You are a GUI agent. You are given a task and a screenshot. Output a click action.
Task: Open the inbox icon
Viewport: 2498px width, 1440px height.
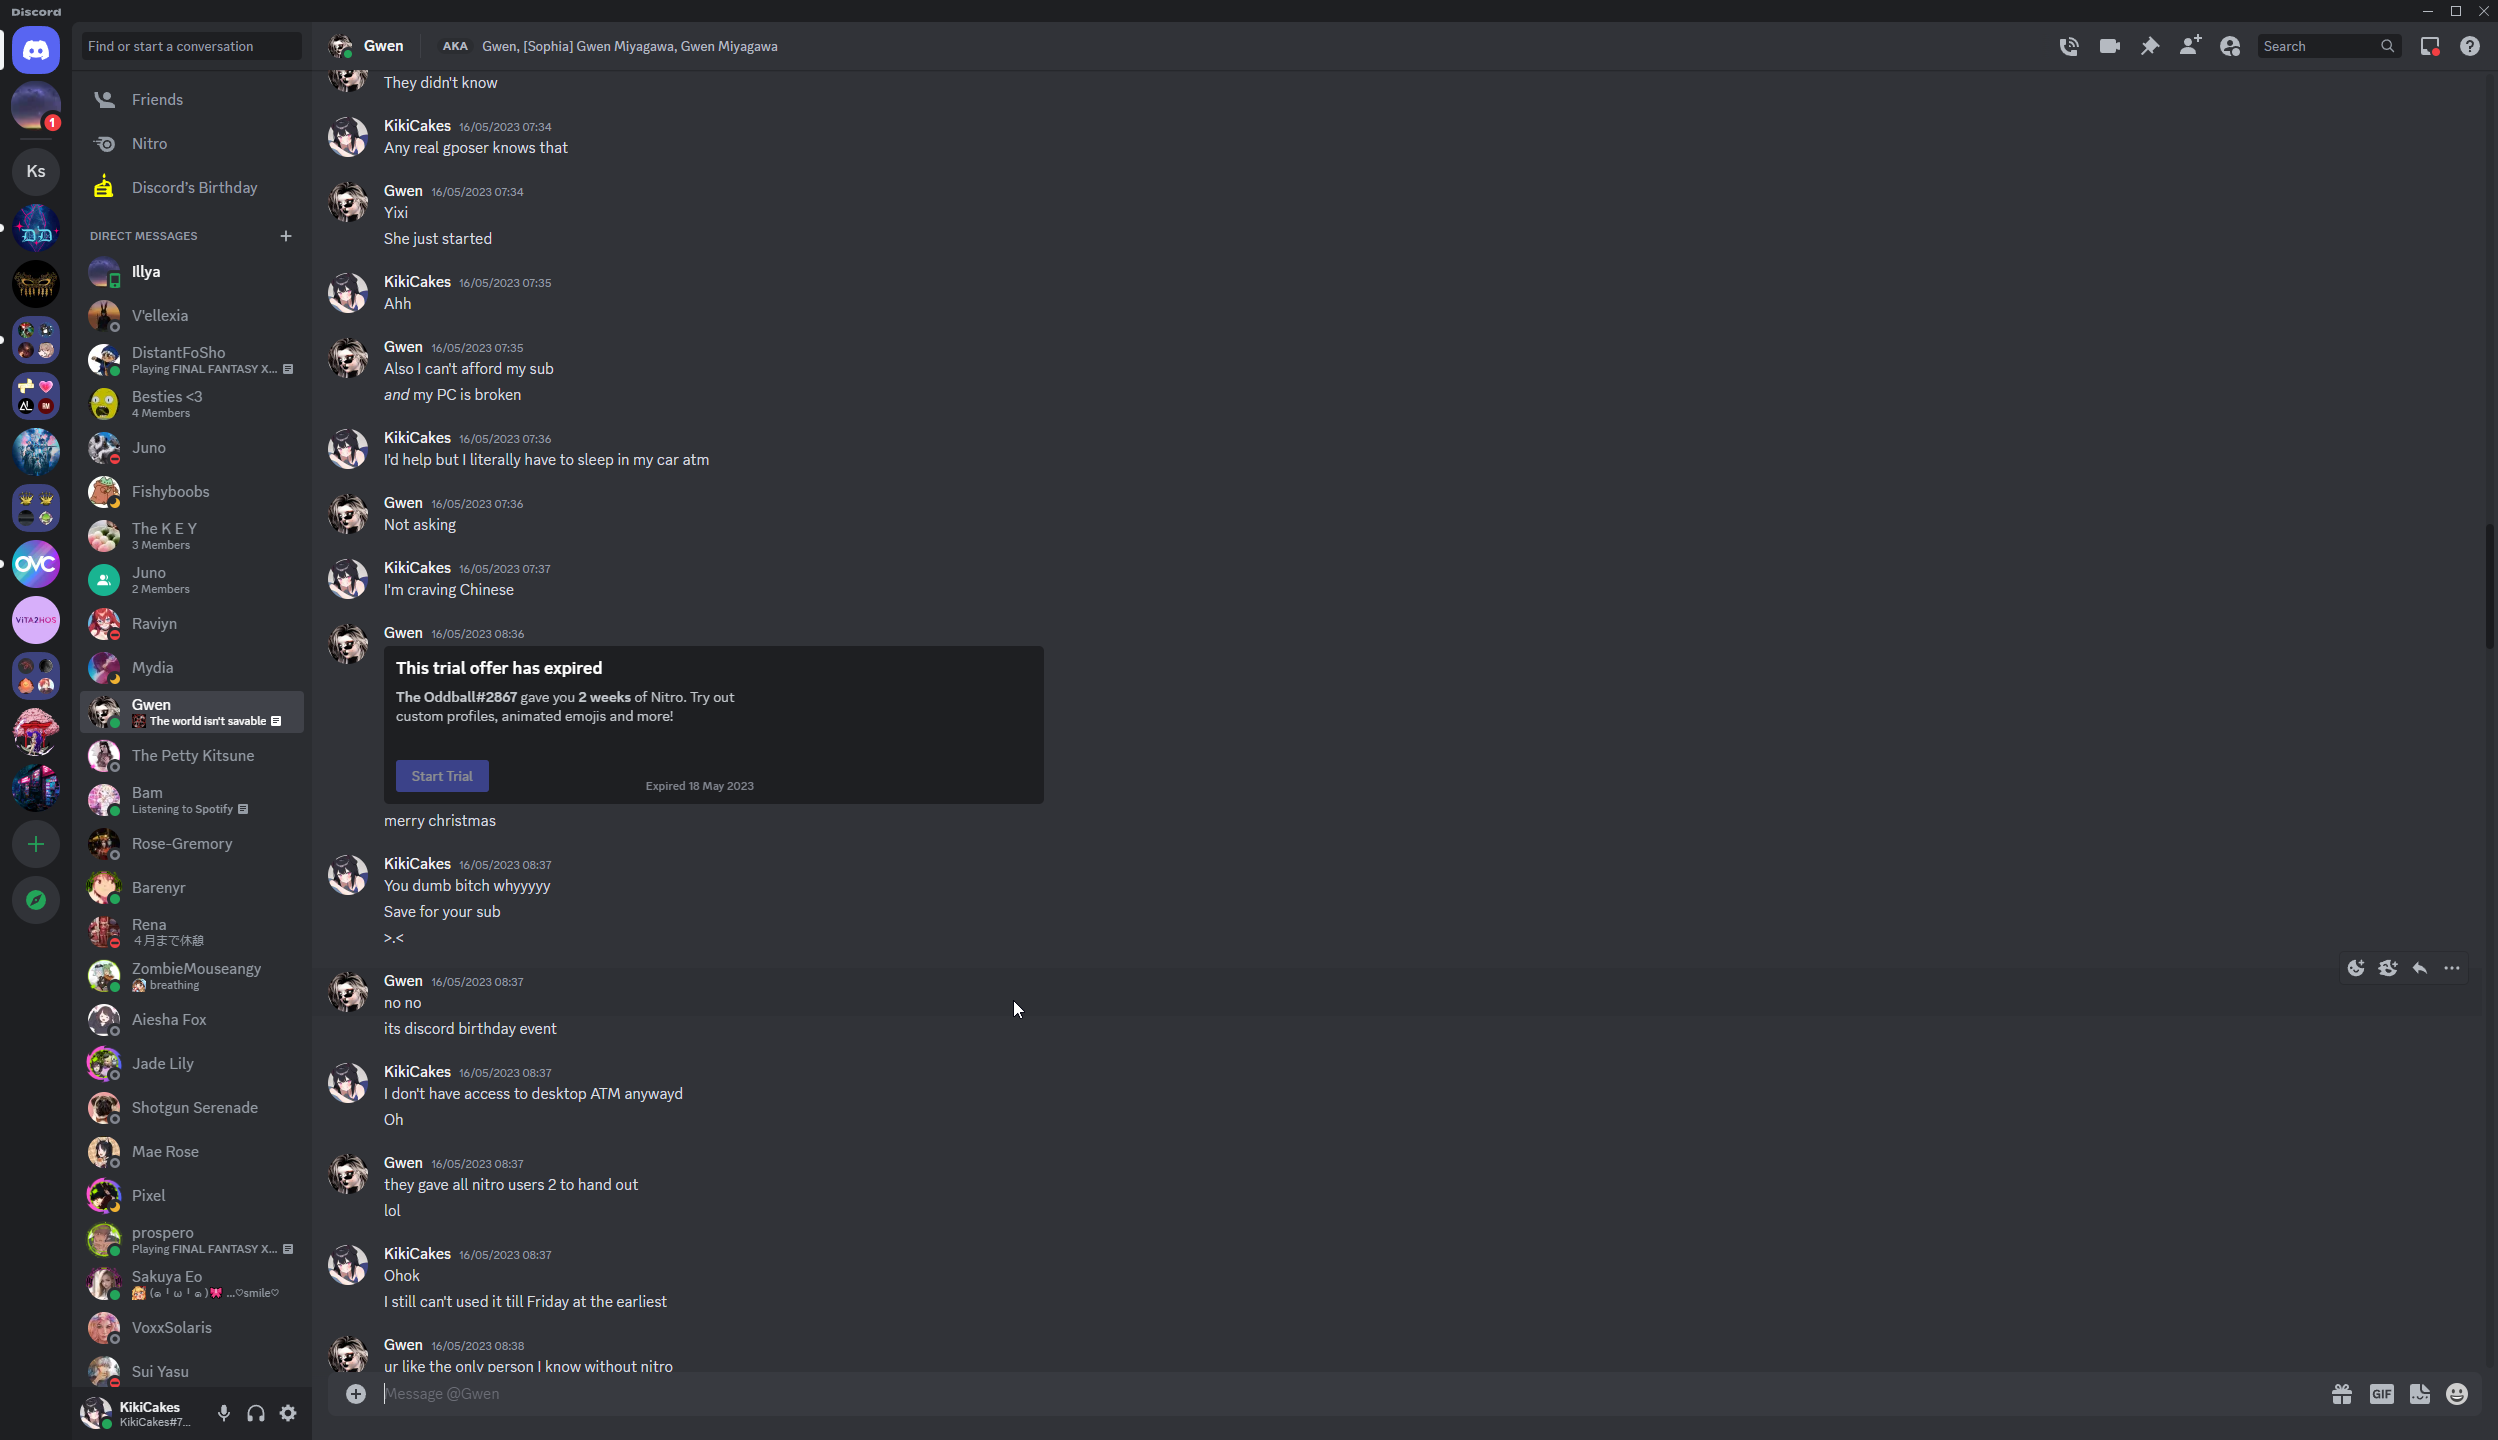[x=2430, y=46]
